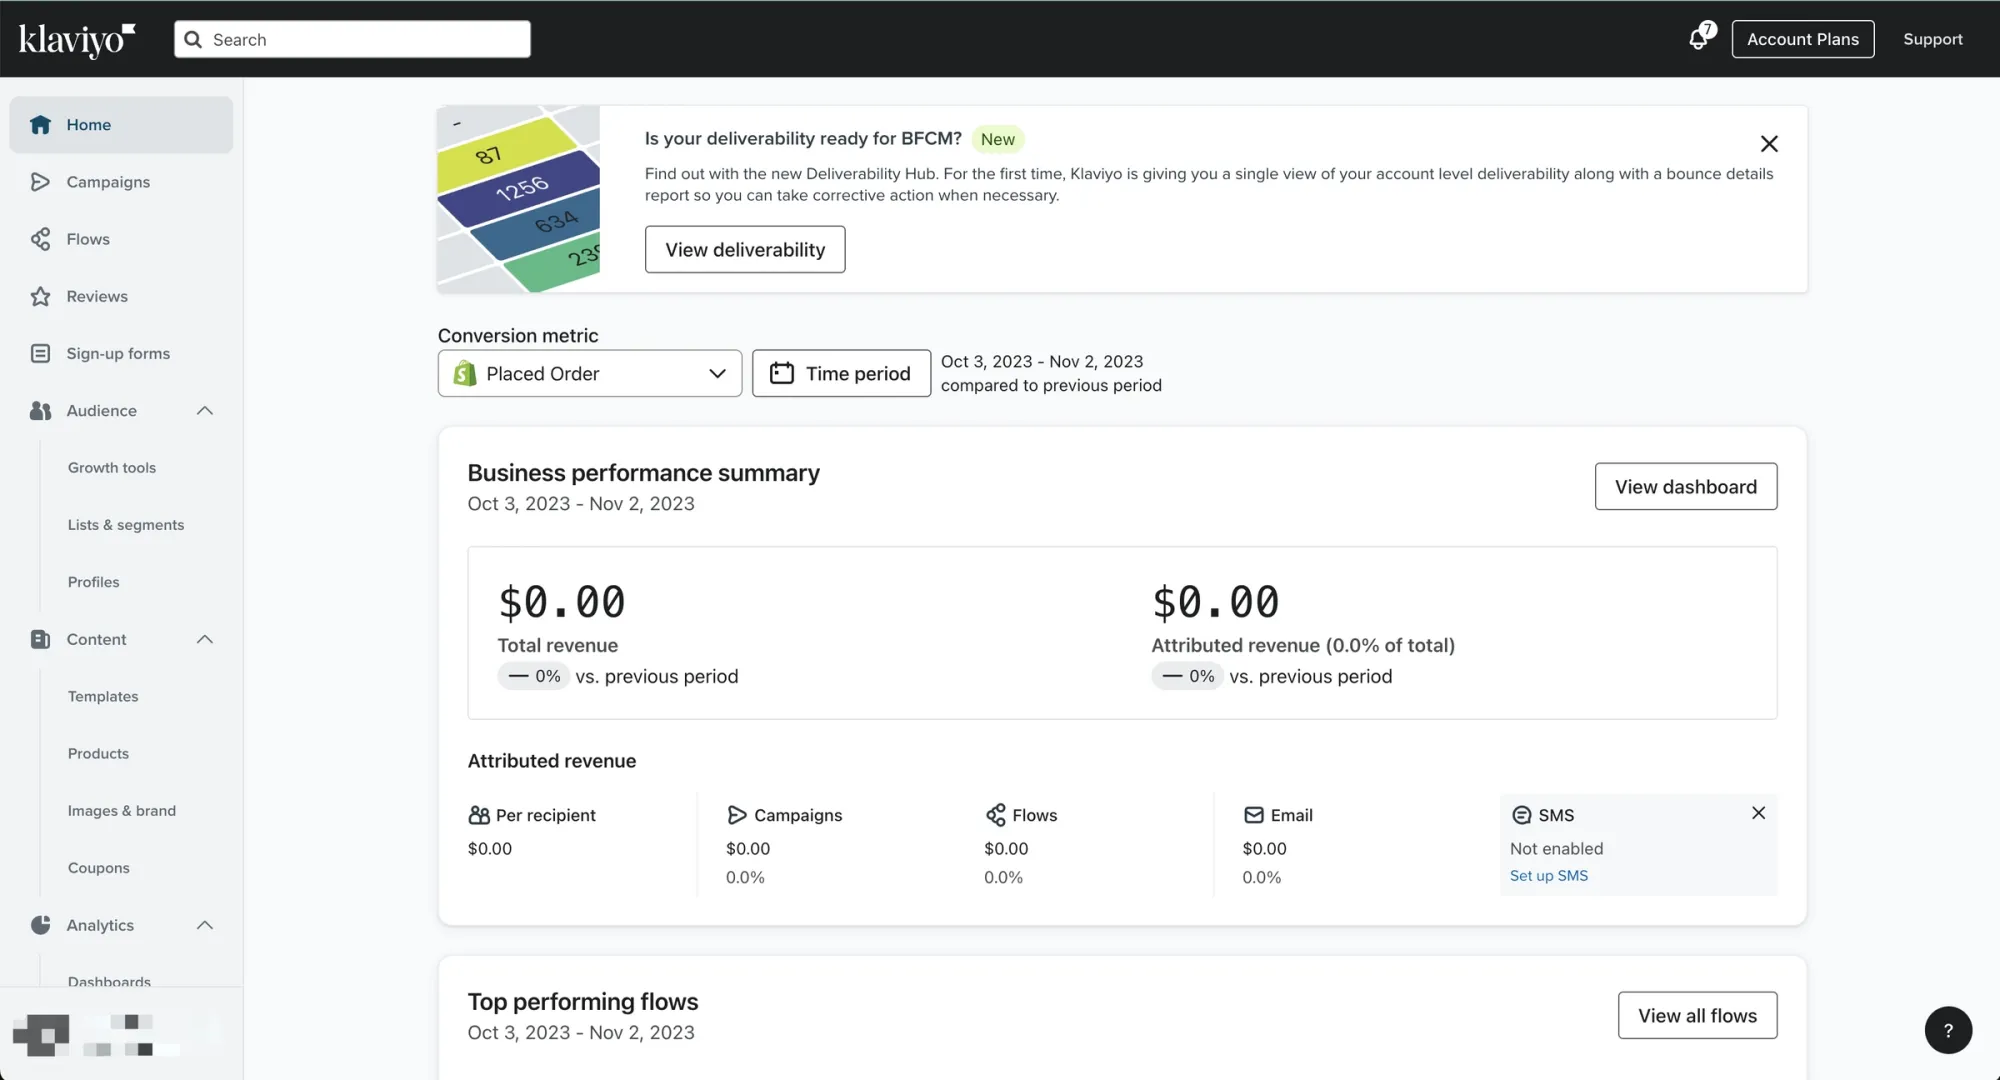
Task: Click the deliverability banner illustration
Action: point(519,199)
